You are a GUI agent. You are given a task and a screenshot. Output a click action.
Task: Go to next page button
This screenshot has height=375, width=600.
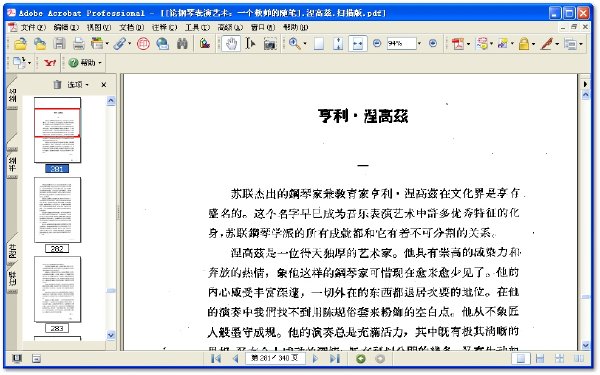pyautogui.click(x=315, y=359)
